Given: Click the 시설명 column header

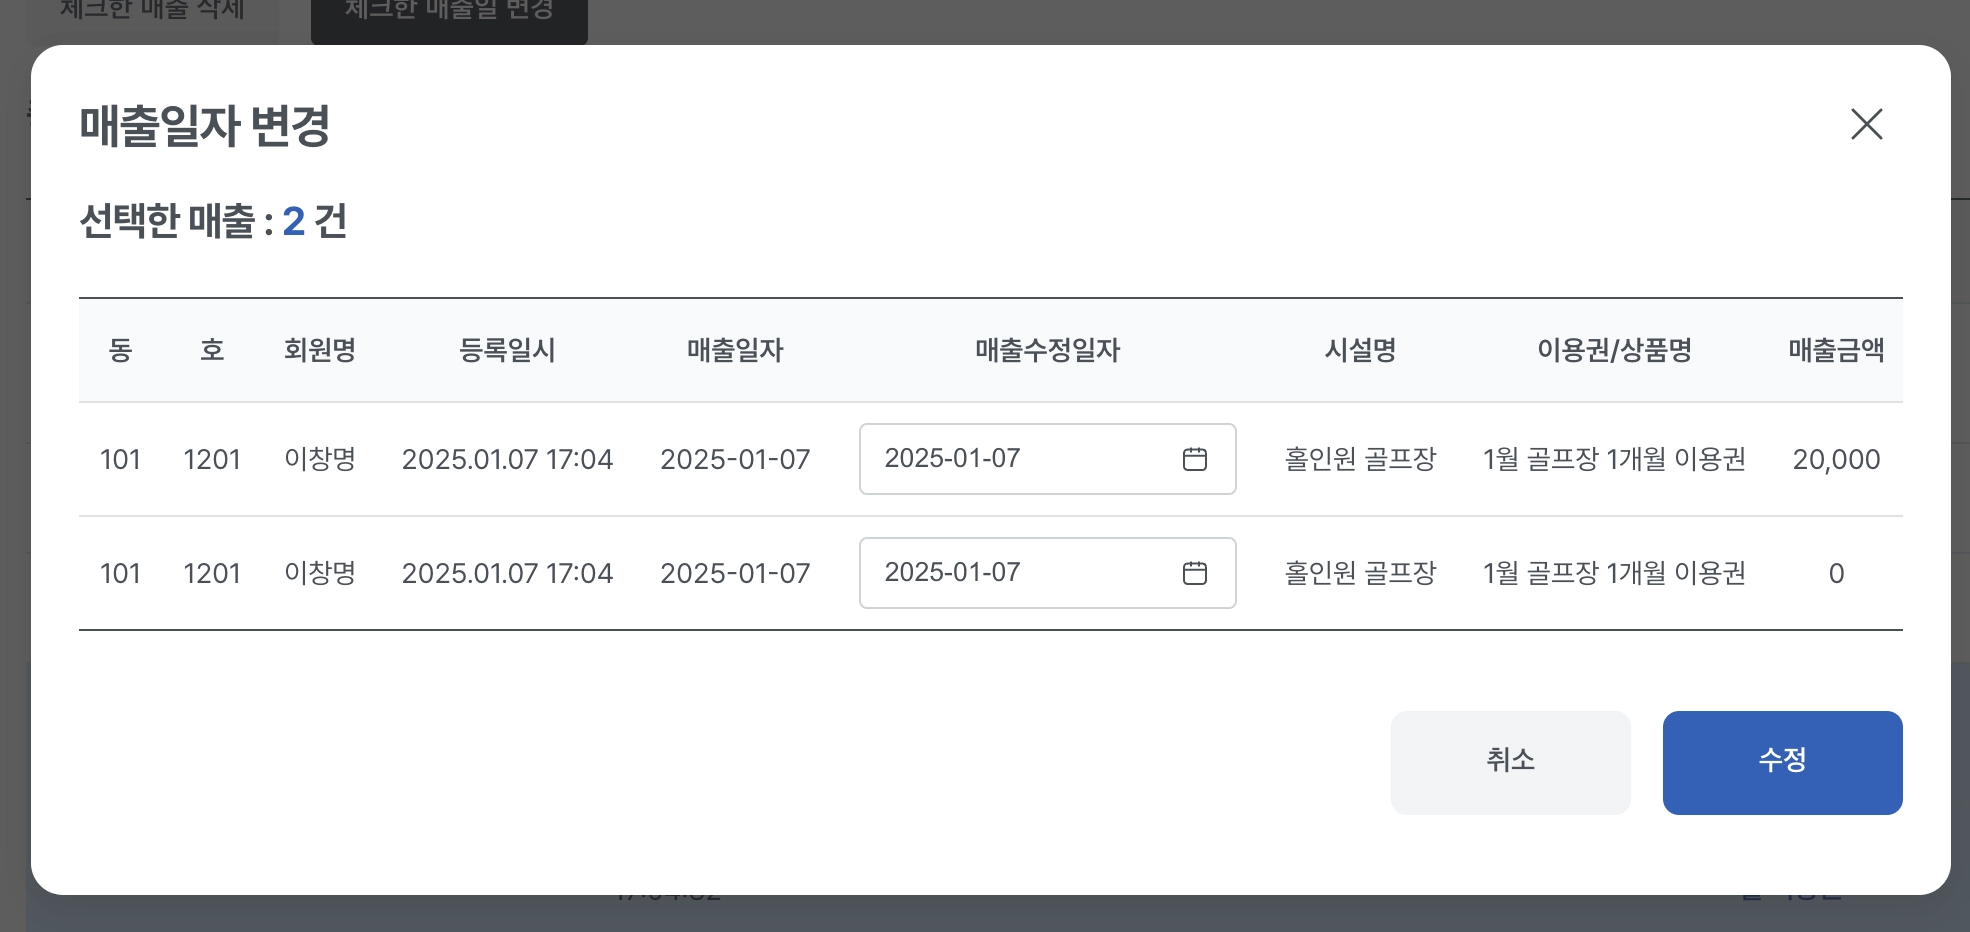Looking at the screenshot, I should 1360,350.
